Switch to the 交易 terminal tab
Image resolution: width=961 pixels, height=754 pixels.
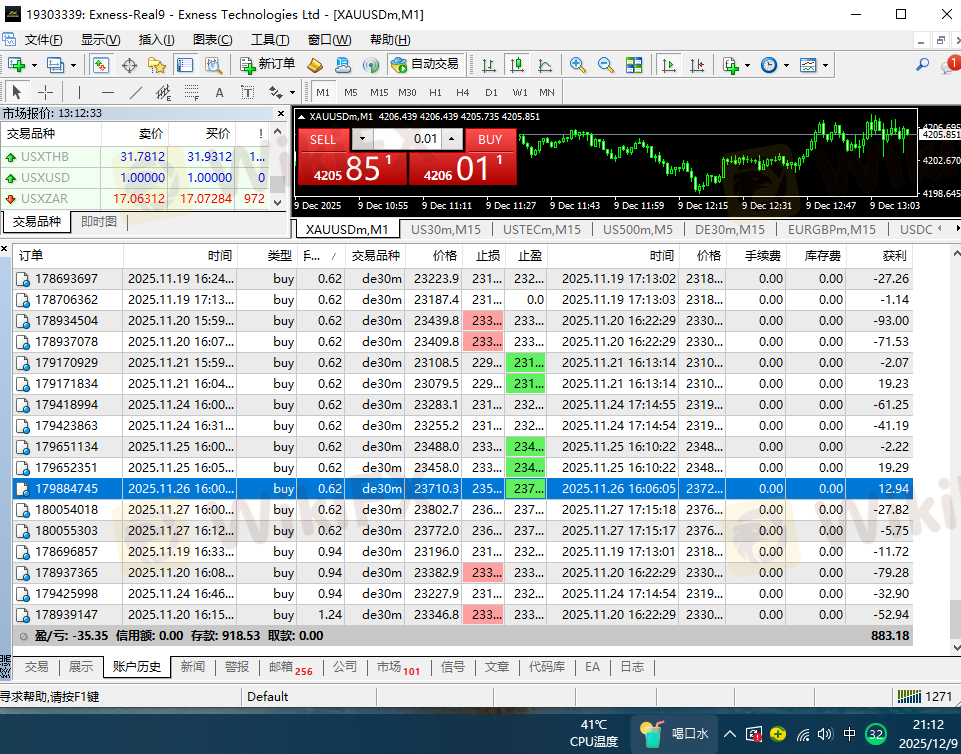click(36, 667)
